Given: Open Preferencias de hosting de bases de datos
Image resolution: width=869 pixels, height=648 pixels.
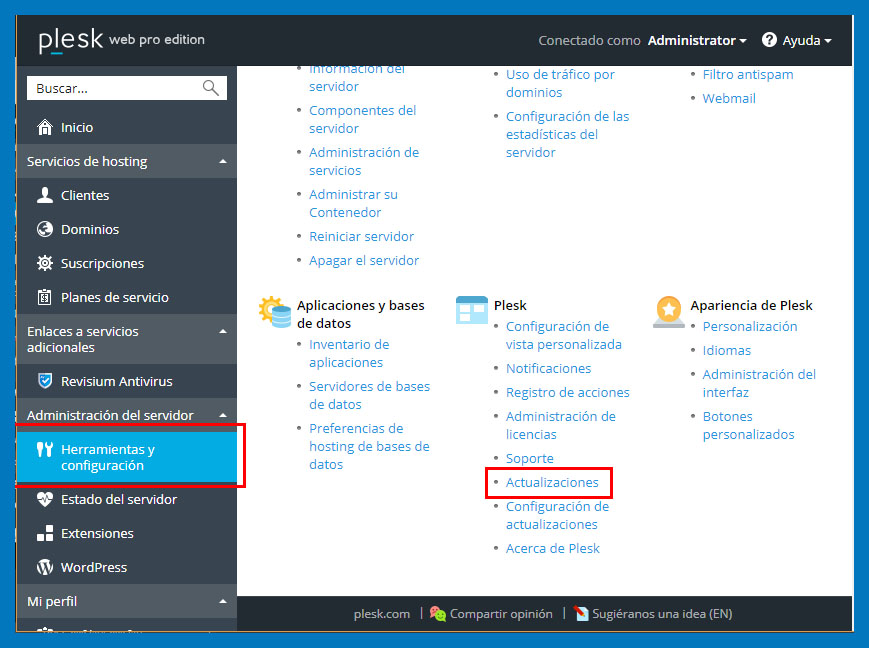Looking at the screenshot, I should [x=369, y=446].
